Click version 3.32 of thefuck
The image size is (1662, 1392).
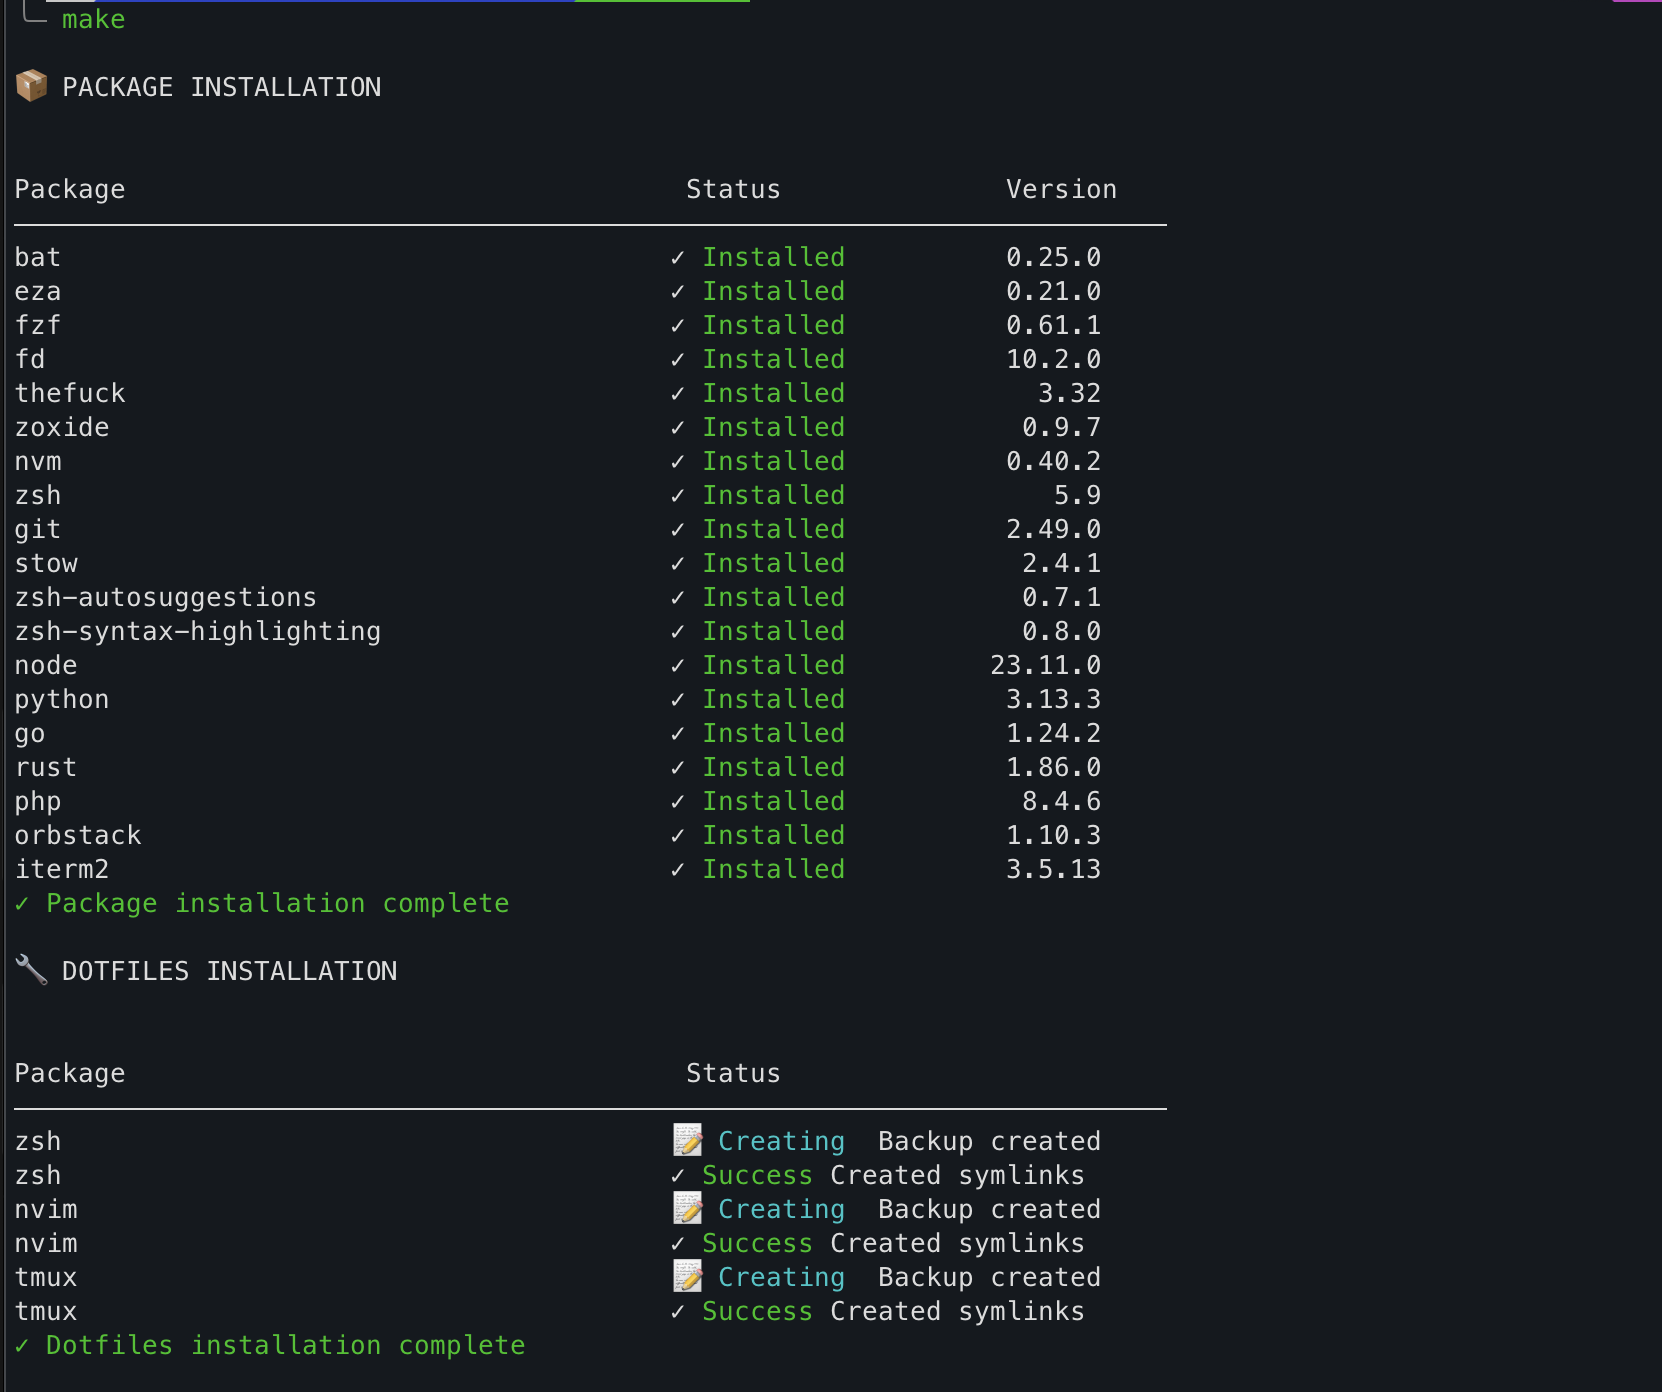pyautogui.click(x=1070, y=393)
